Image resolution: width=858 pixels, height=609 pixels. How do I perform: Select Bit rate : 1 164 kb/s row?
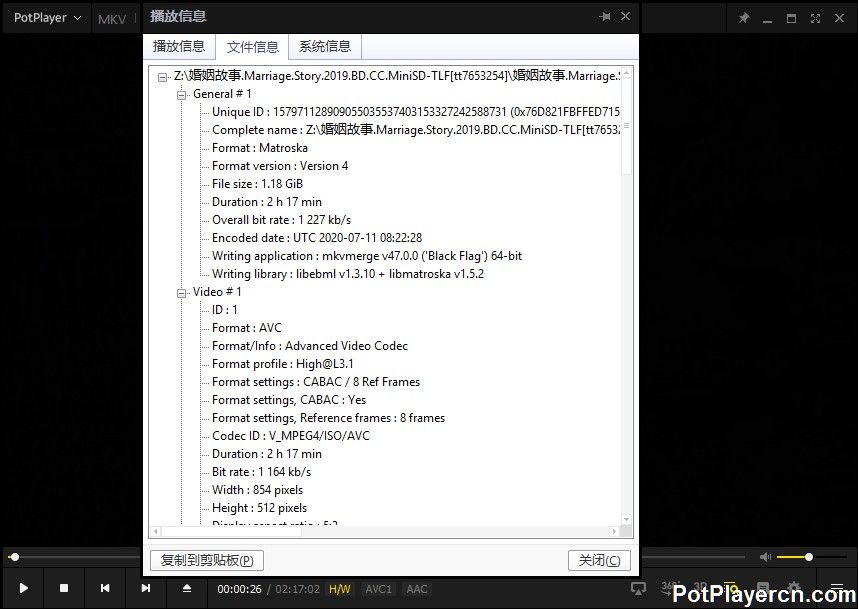[262, 472]
